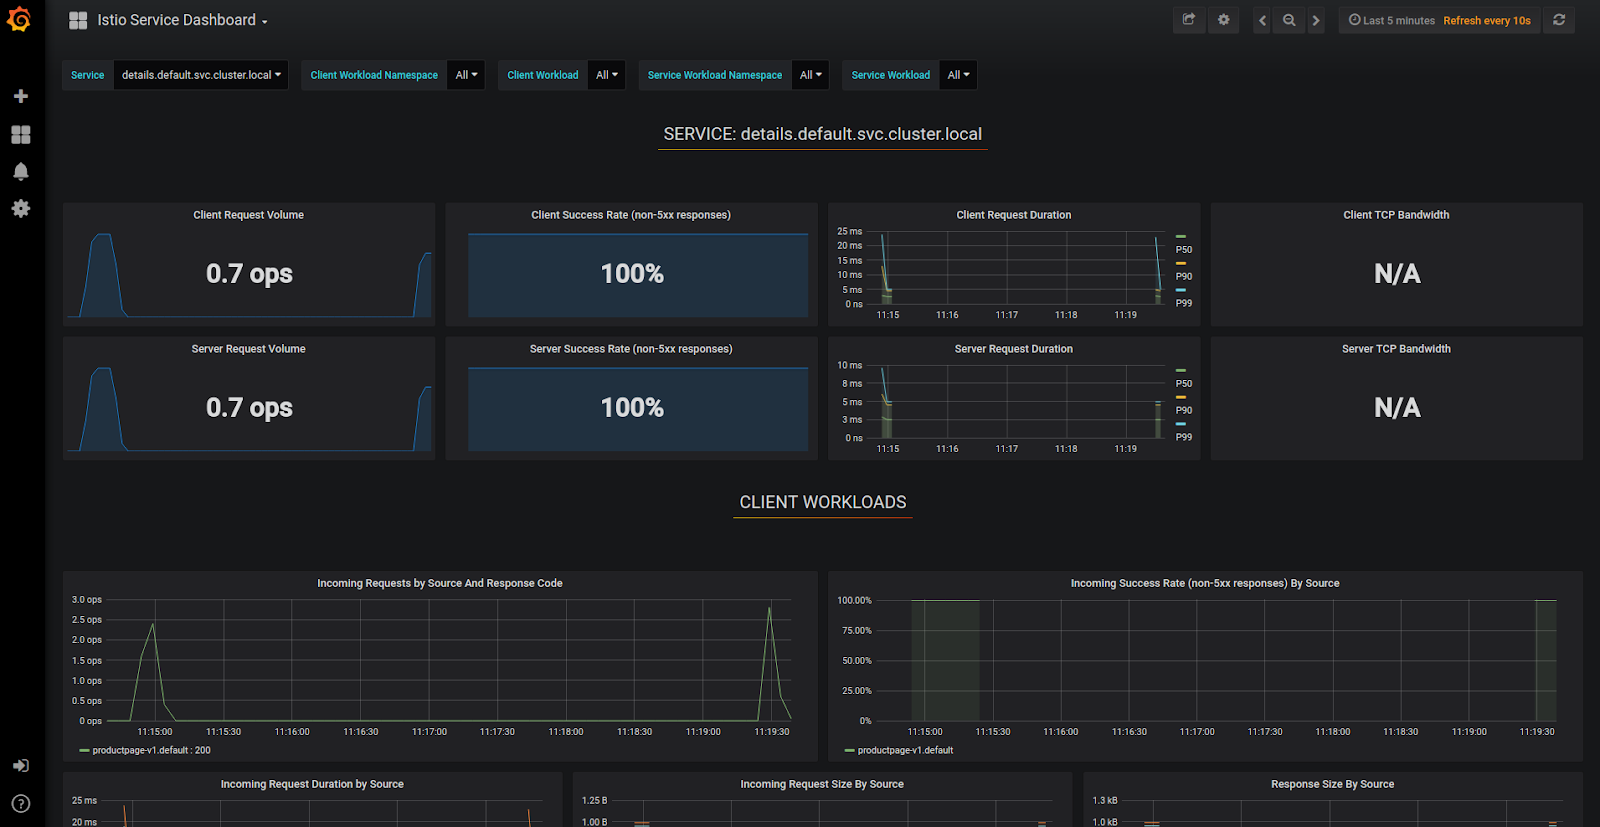This screenshot has width=1600, height=827.
Task: Open Incoming Requests by Source And Response Code title
Action: click(x=440, y=583)
